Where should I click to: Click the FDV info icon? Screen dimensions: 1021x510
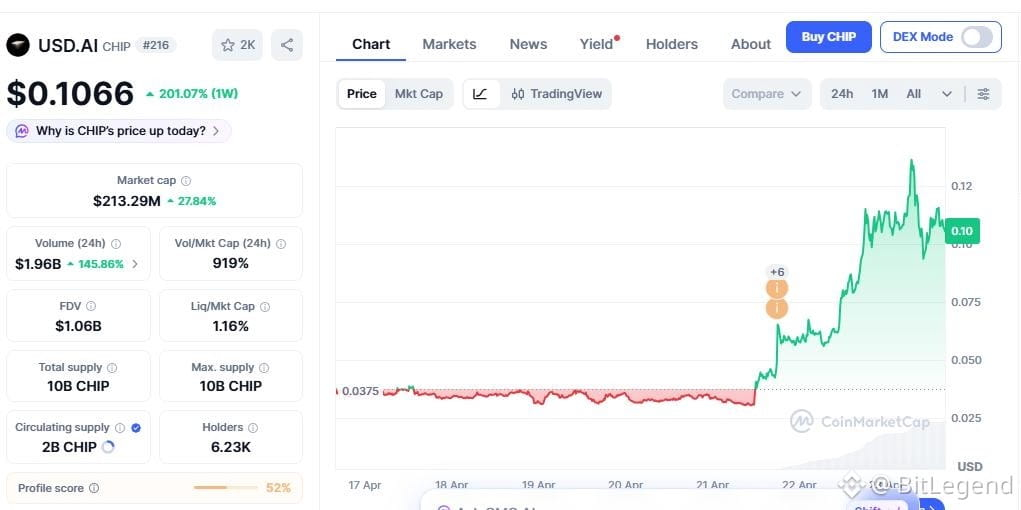tap(91, 305)
